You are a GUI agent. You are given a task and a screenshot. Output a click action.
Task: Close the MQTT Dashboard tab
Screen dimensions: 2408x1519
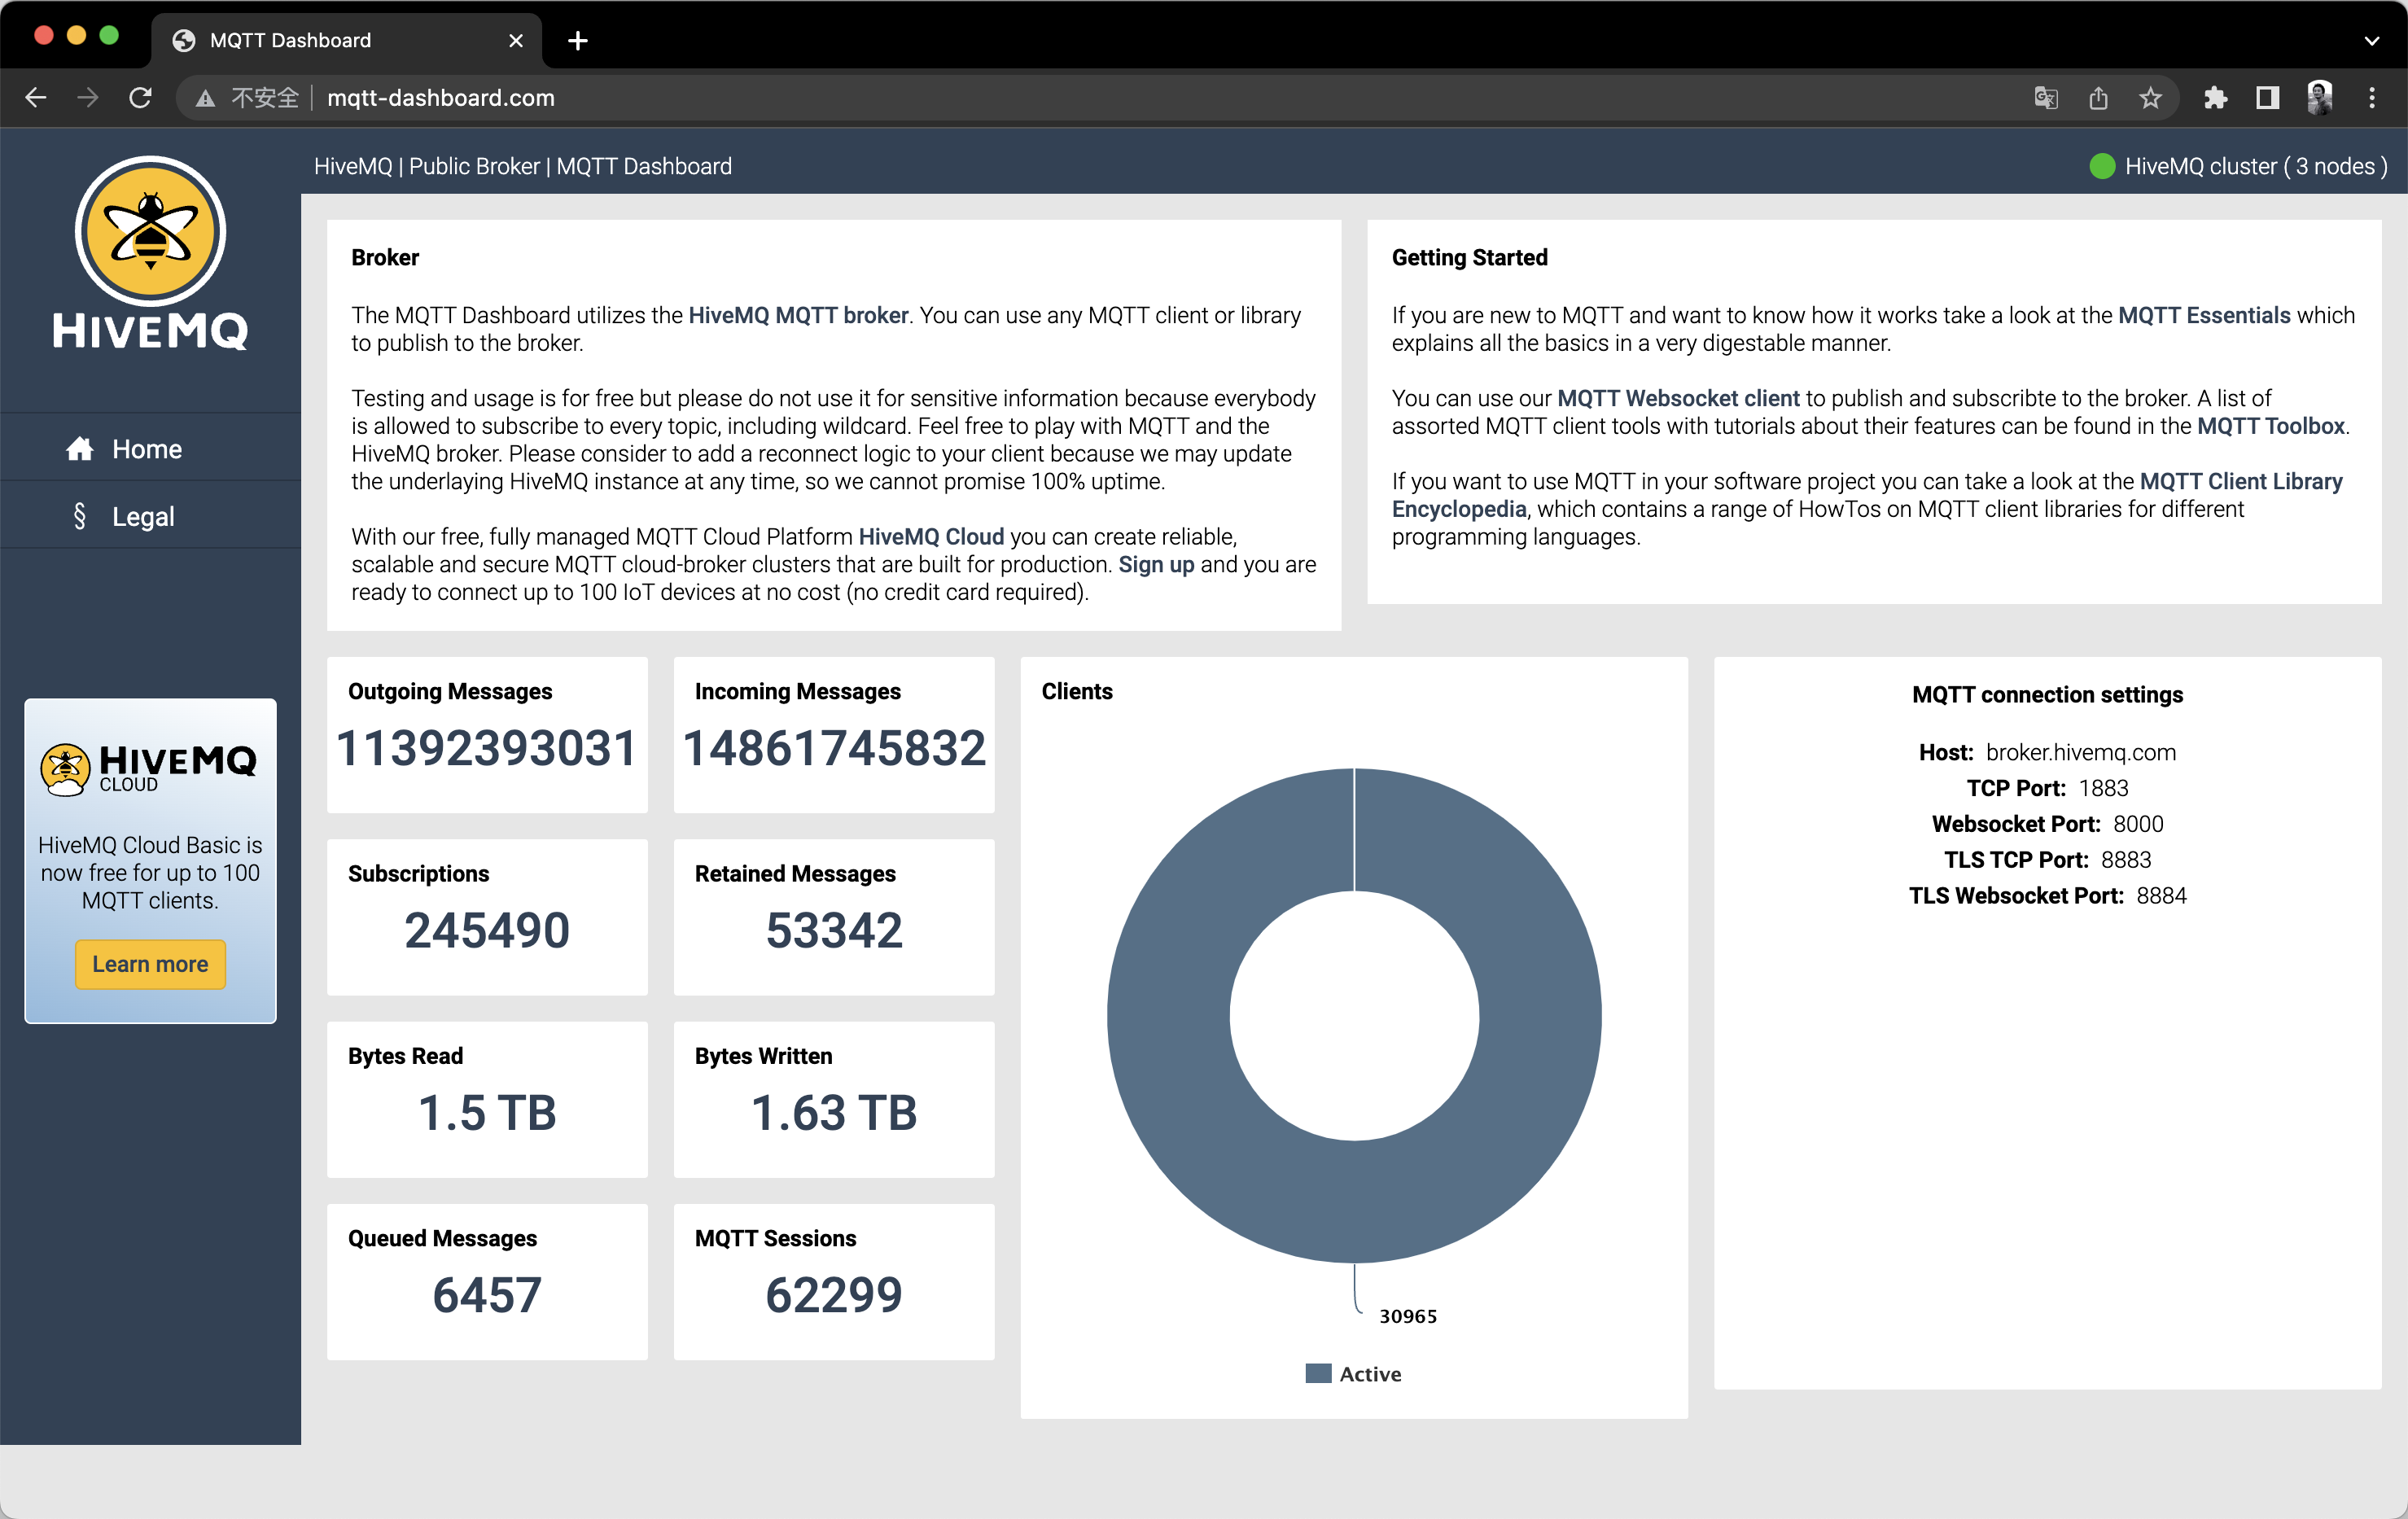click(x=516, y=40)
